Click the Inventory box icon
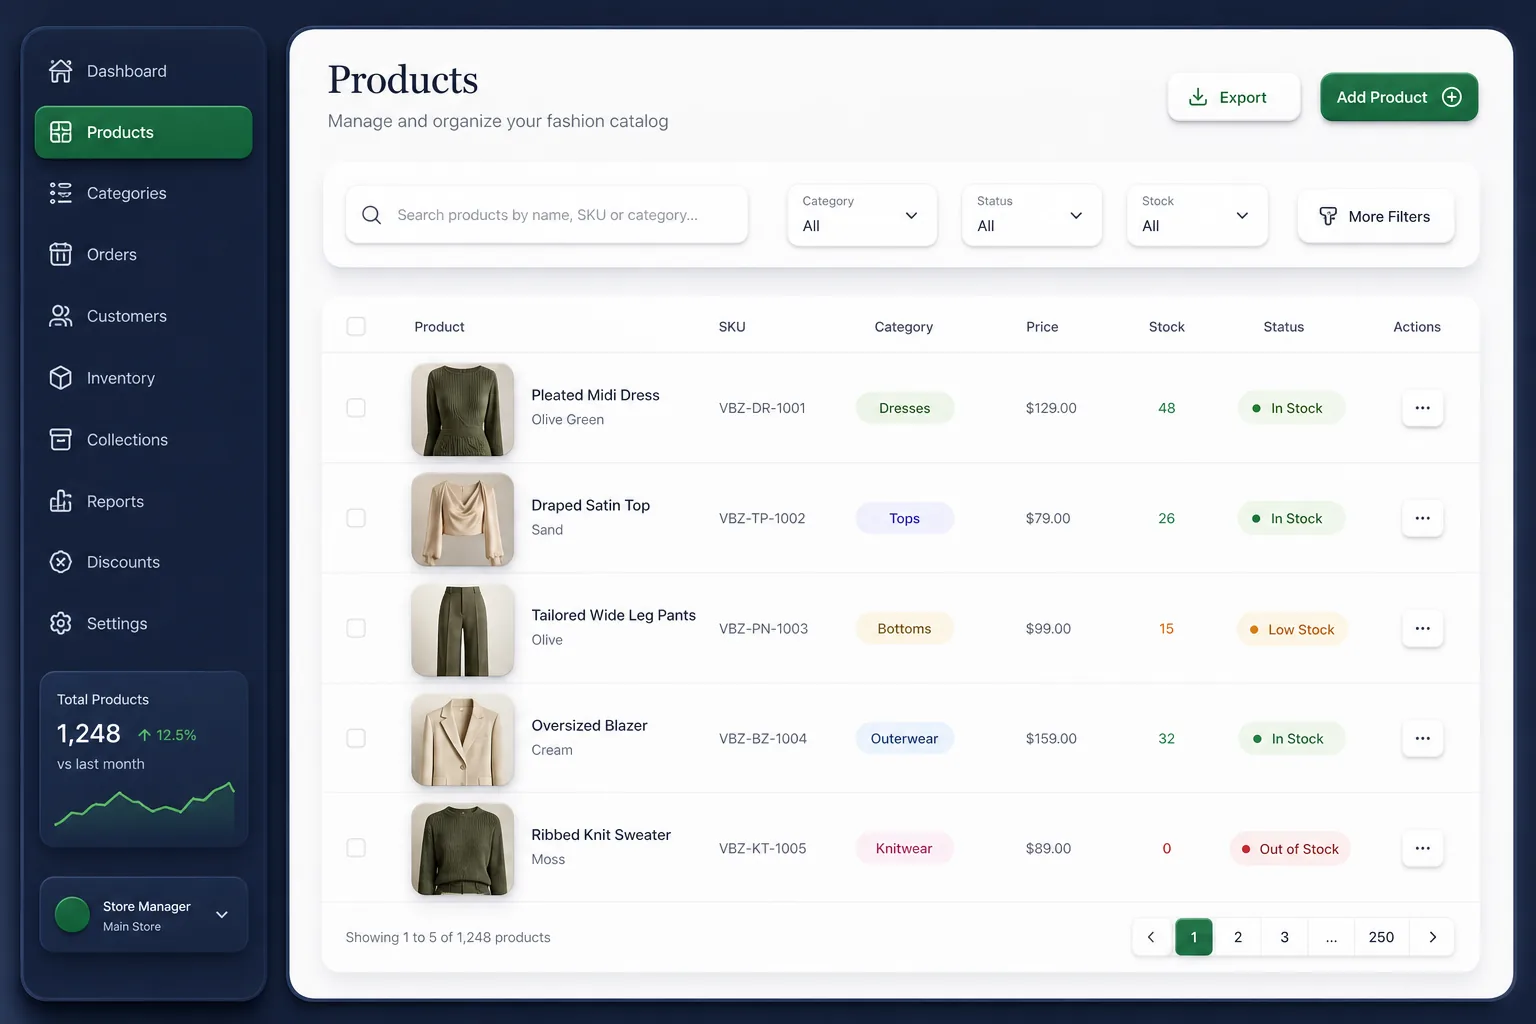The width and height of the screenshot is (1536, 1024). pos(61,378)
